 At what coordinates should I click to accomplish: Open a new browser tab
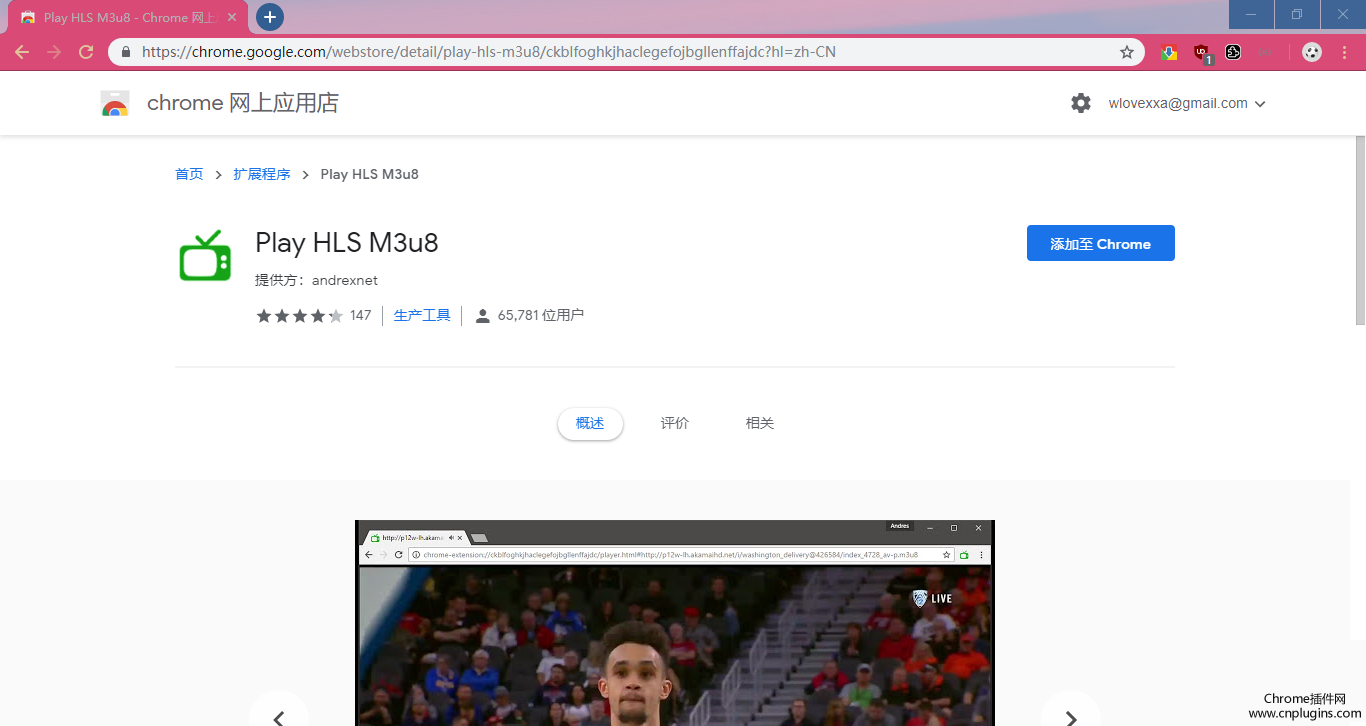[269, 17]
